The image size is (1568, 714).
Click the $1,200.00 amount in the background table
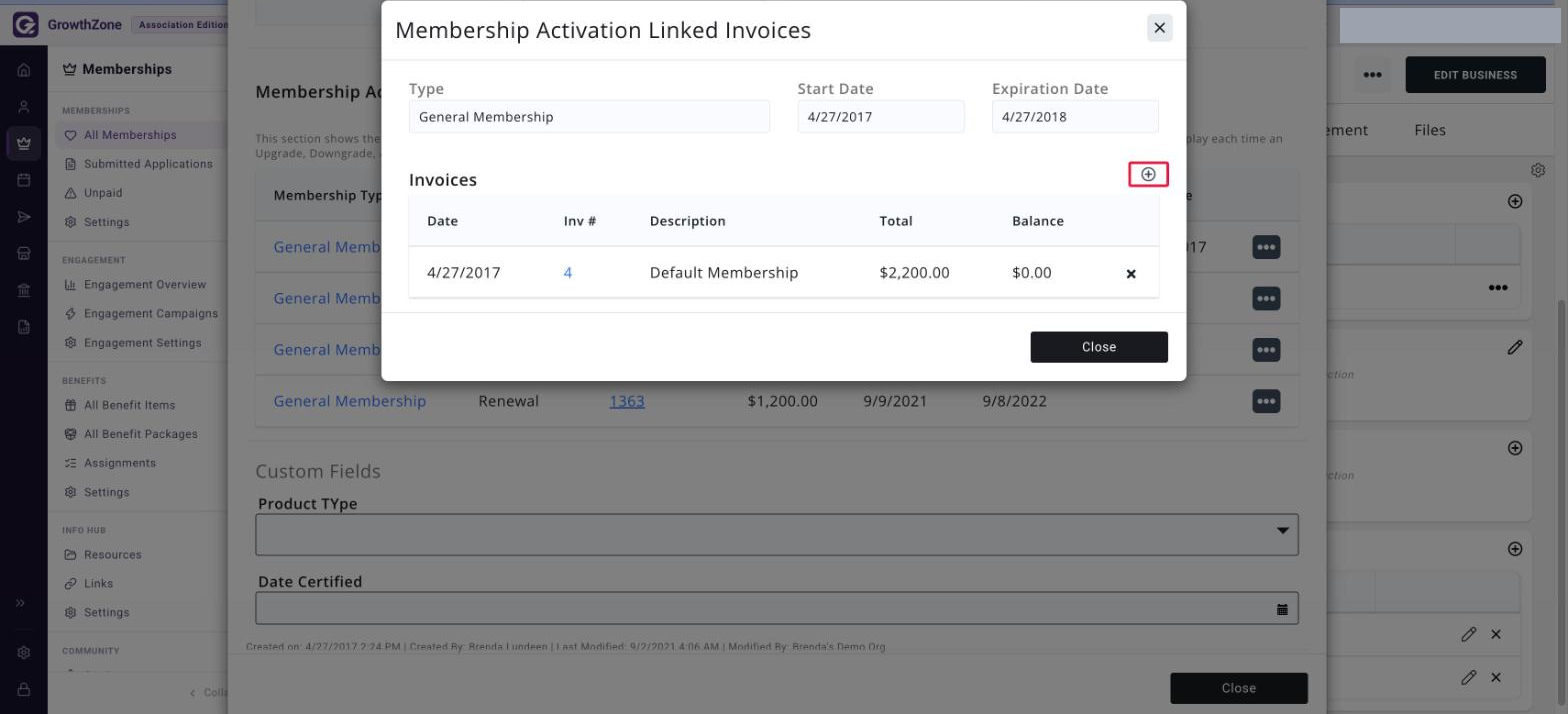(783, 401)
